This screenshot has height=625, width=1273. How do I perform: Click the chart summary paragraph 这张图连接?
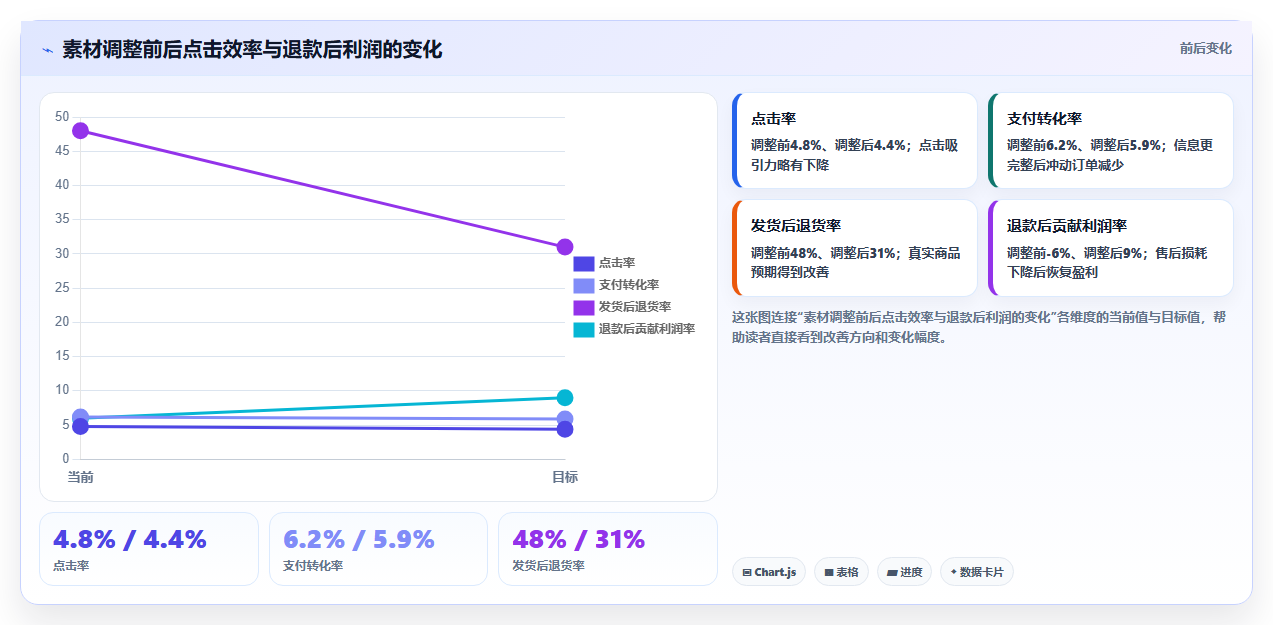(x=979, y=327)
